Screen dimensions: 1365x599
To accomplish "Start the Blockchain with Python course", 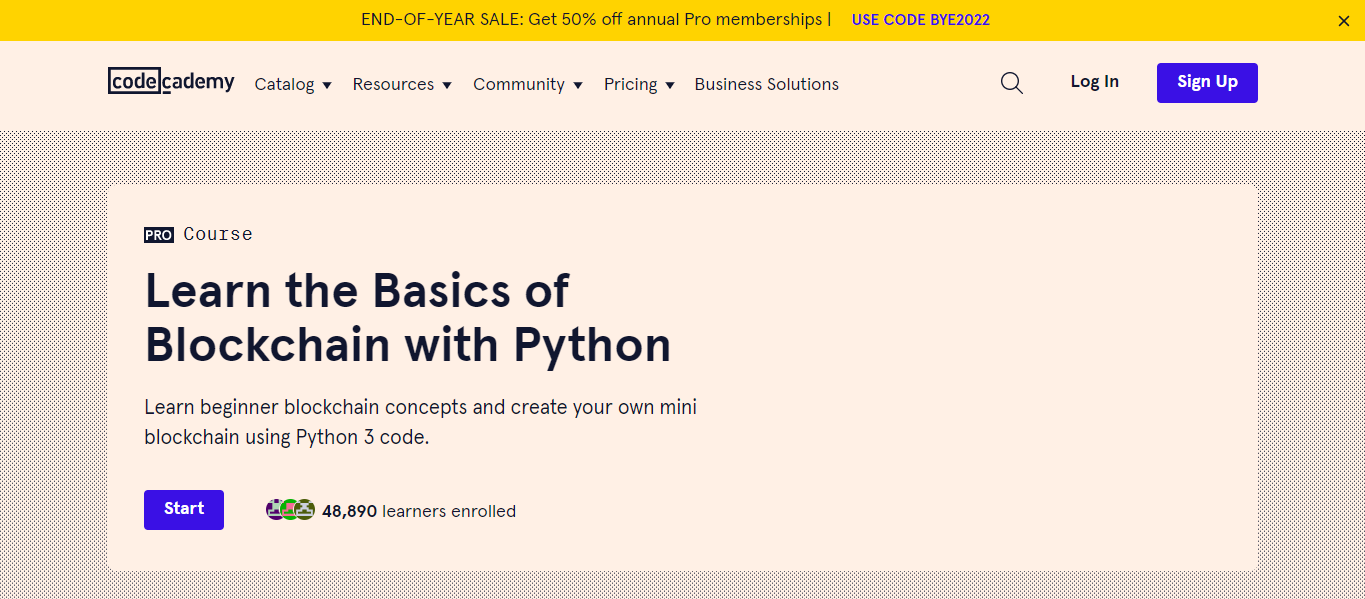I will pyautogui.click(x=184, y=509).
